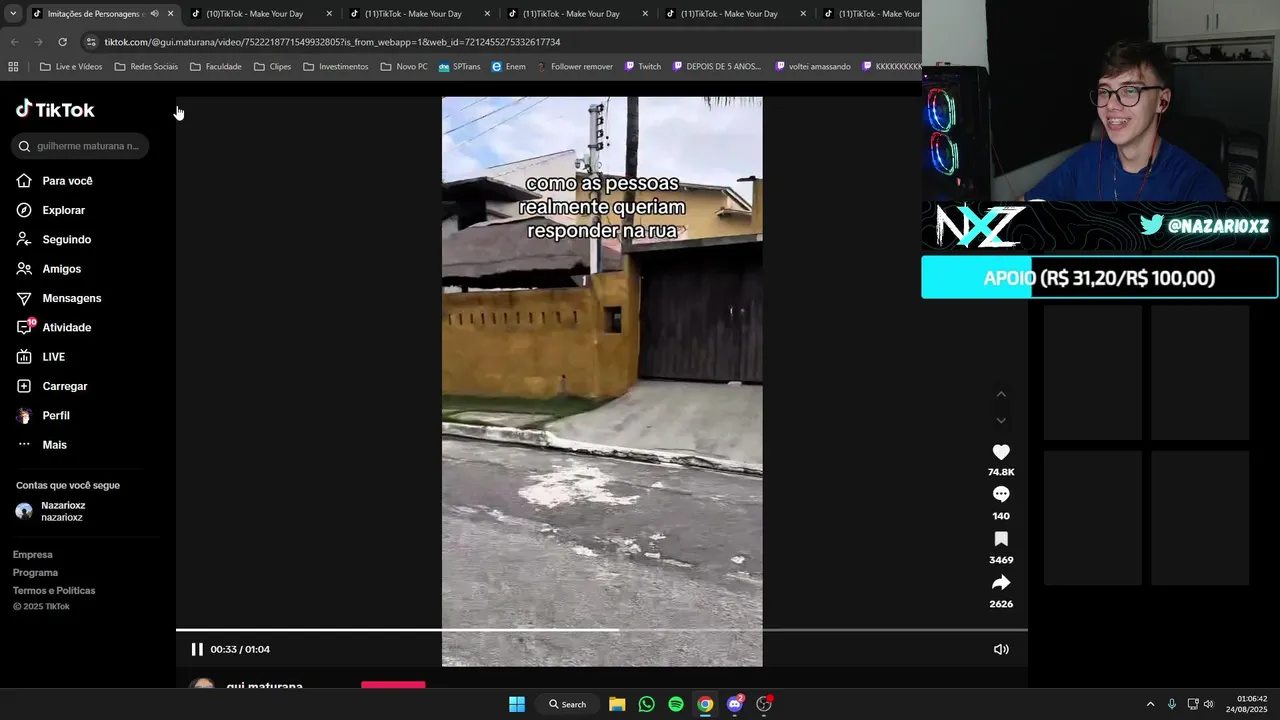Open comments showing 140

[1001, 494]
